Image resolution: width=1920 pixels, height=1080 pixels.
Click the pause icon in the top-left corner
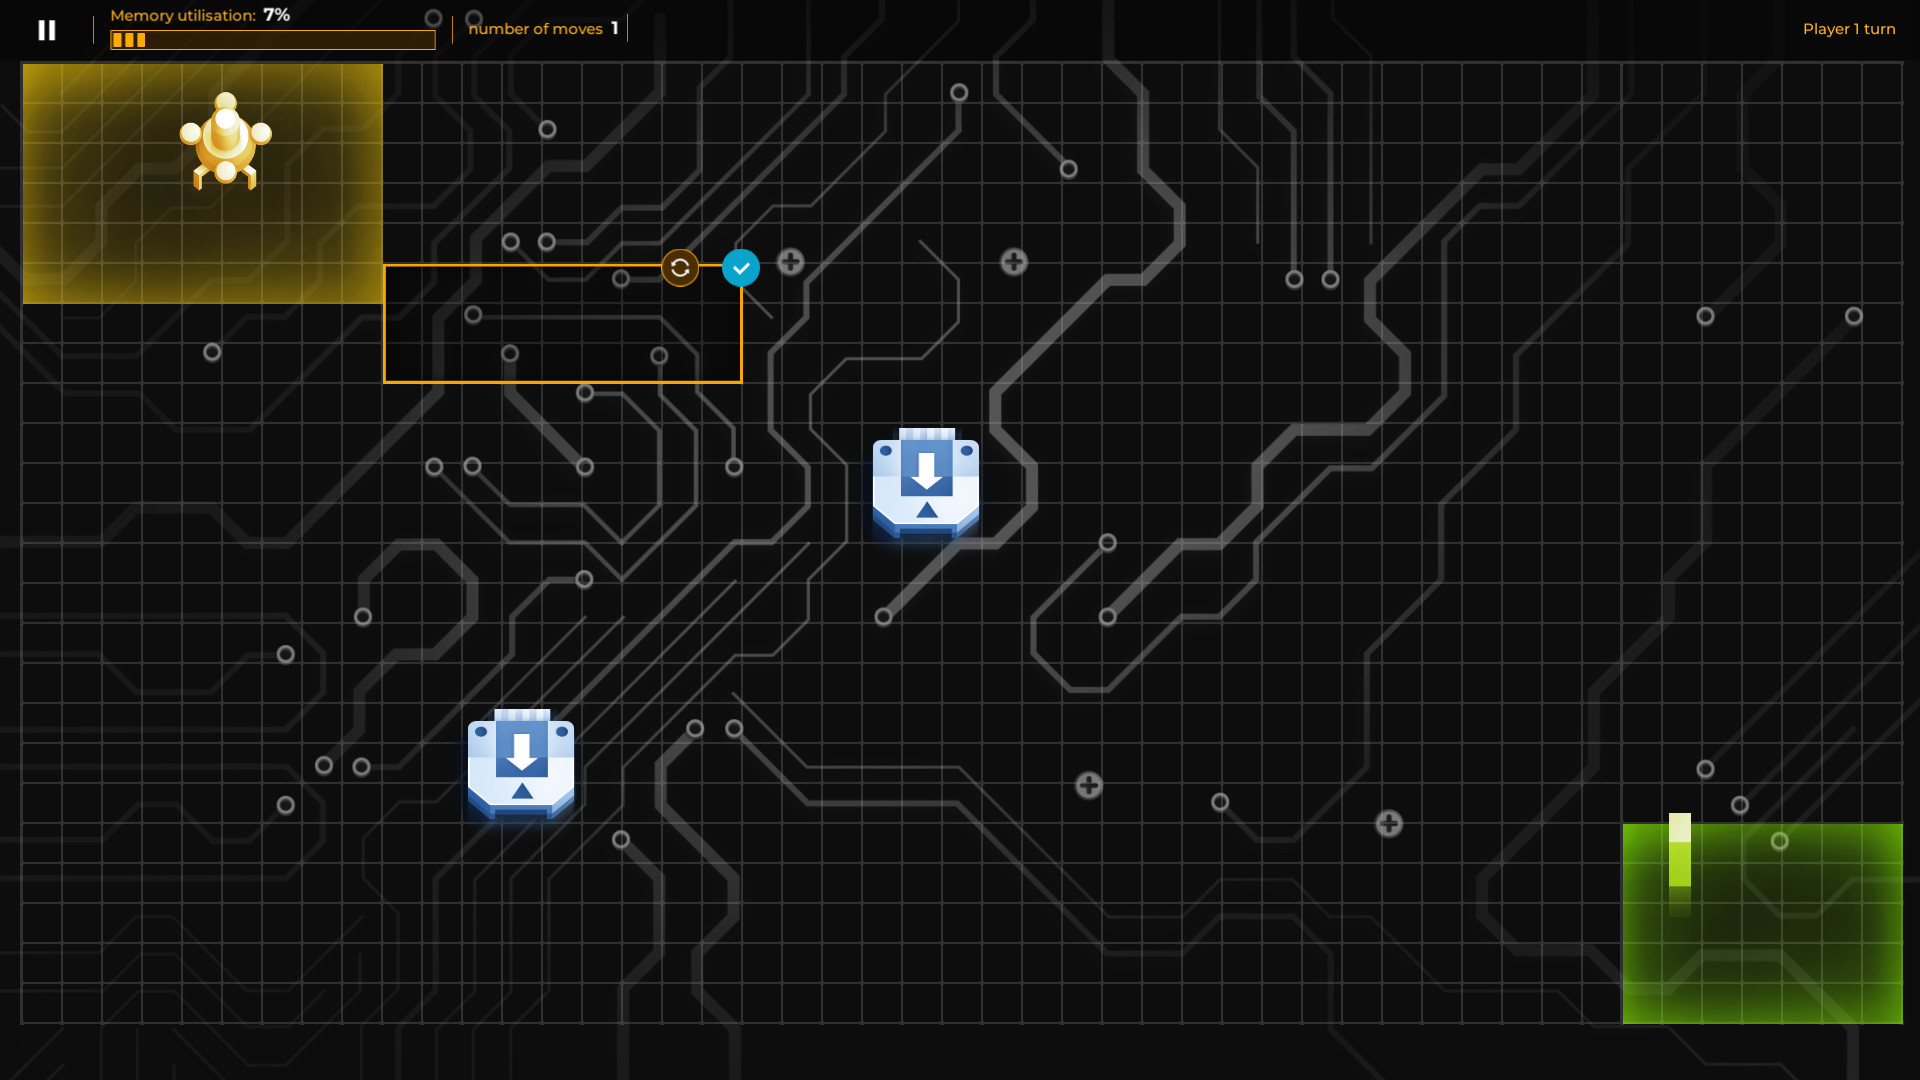(x=47, y=30)
